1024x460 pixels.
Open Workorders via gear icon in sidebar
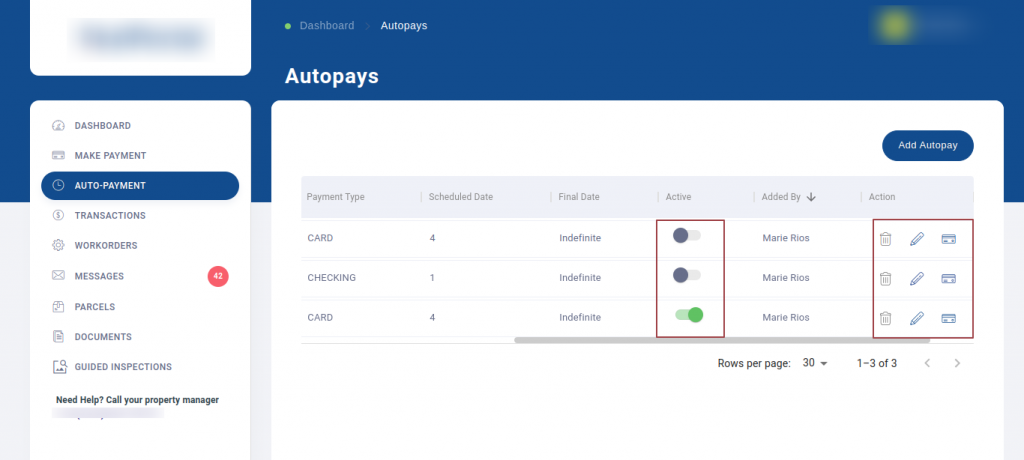point(58,245)
